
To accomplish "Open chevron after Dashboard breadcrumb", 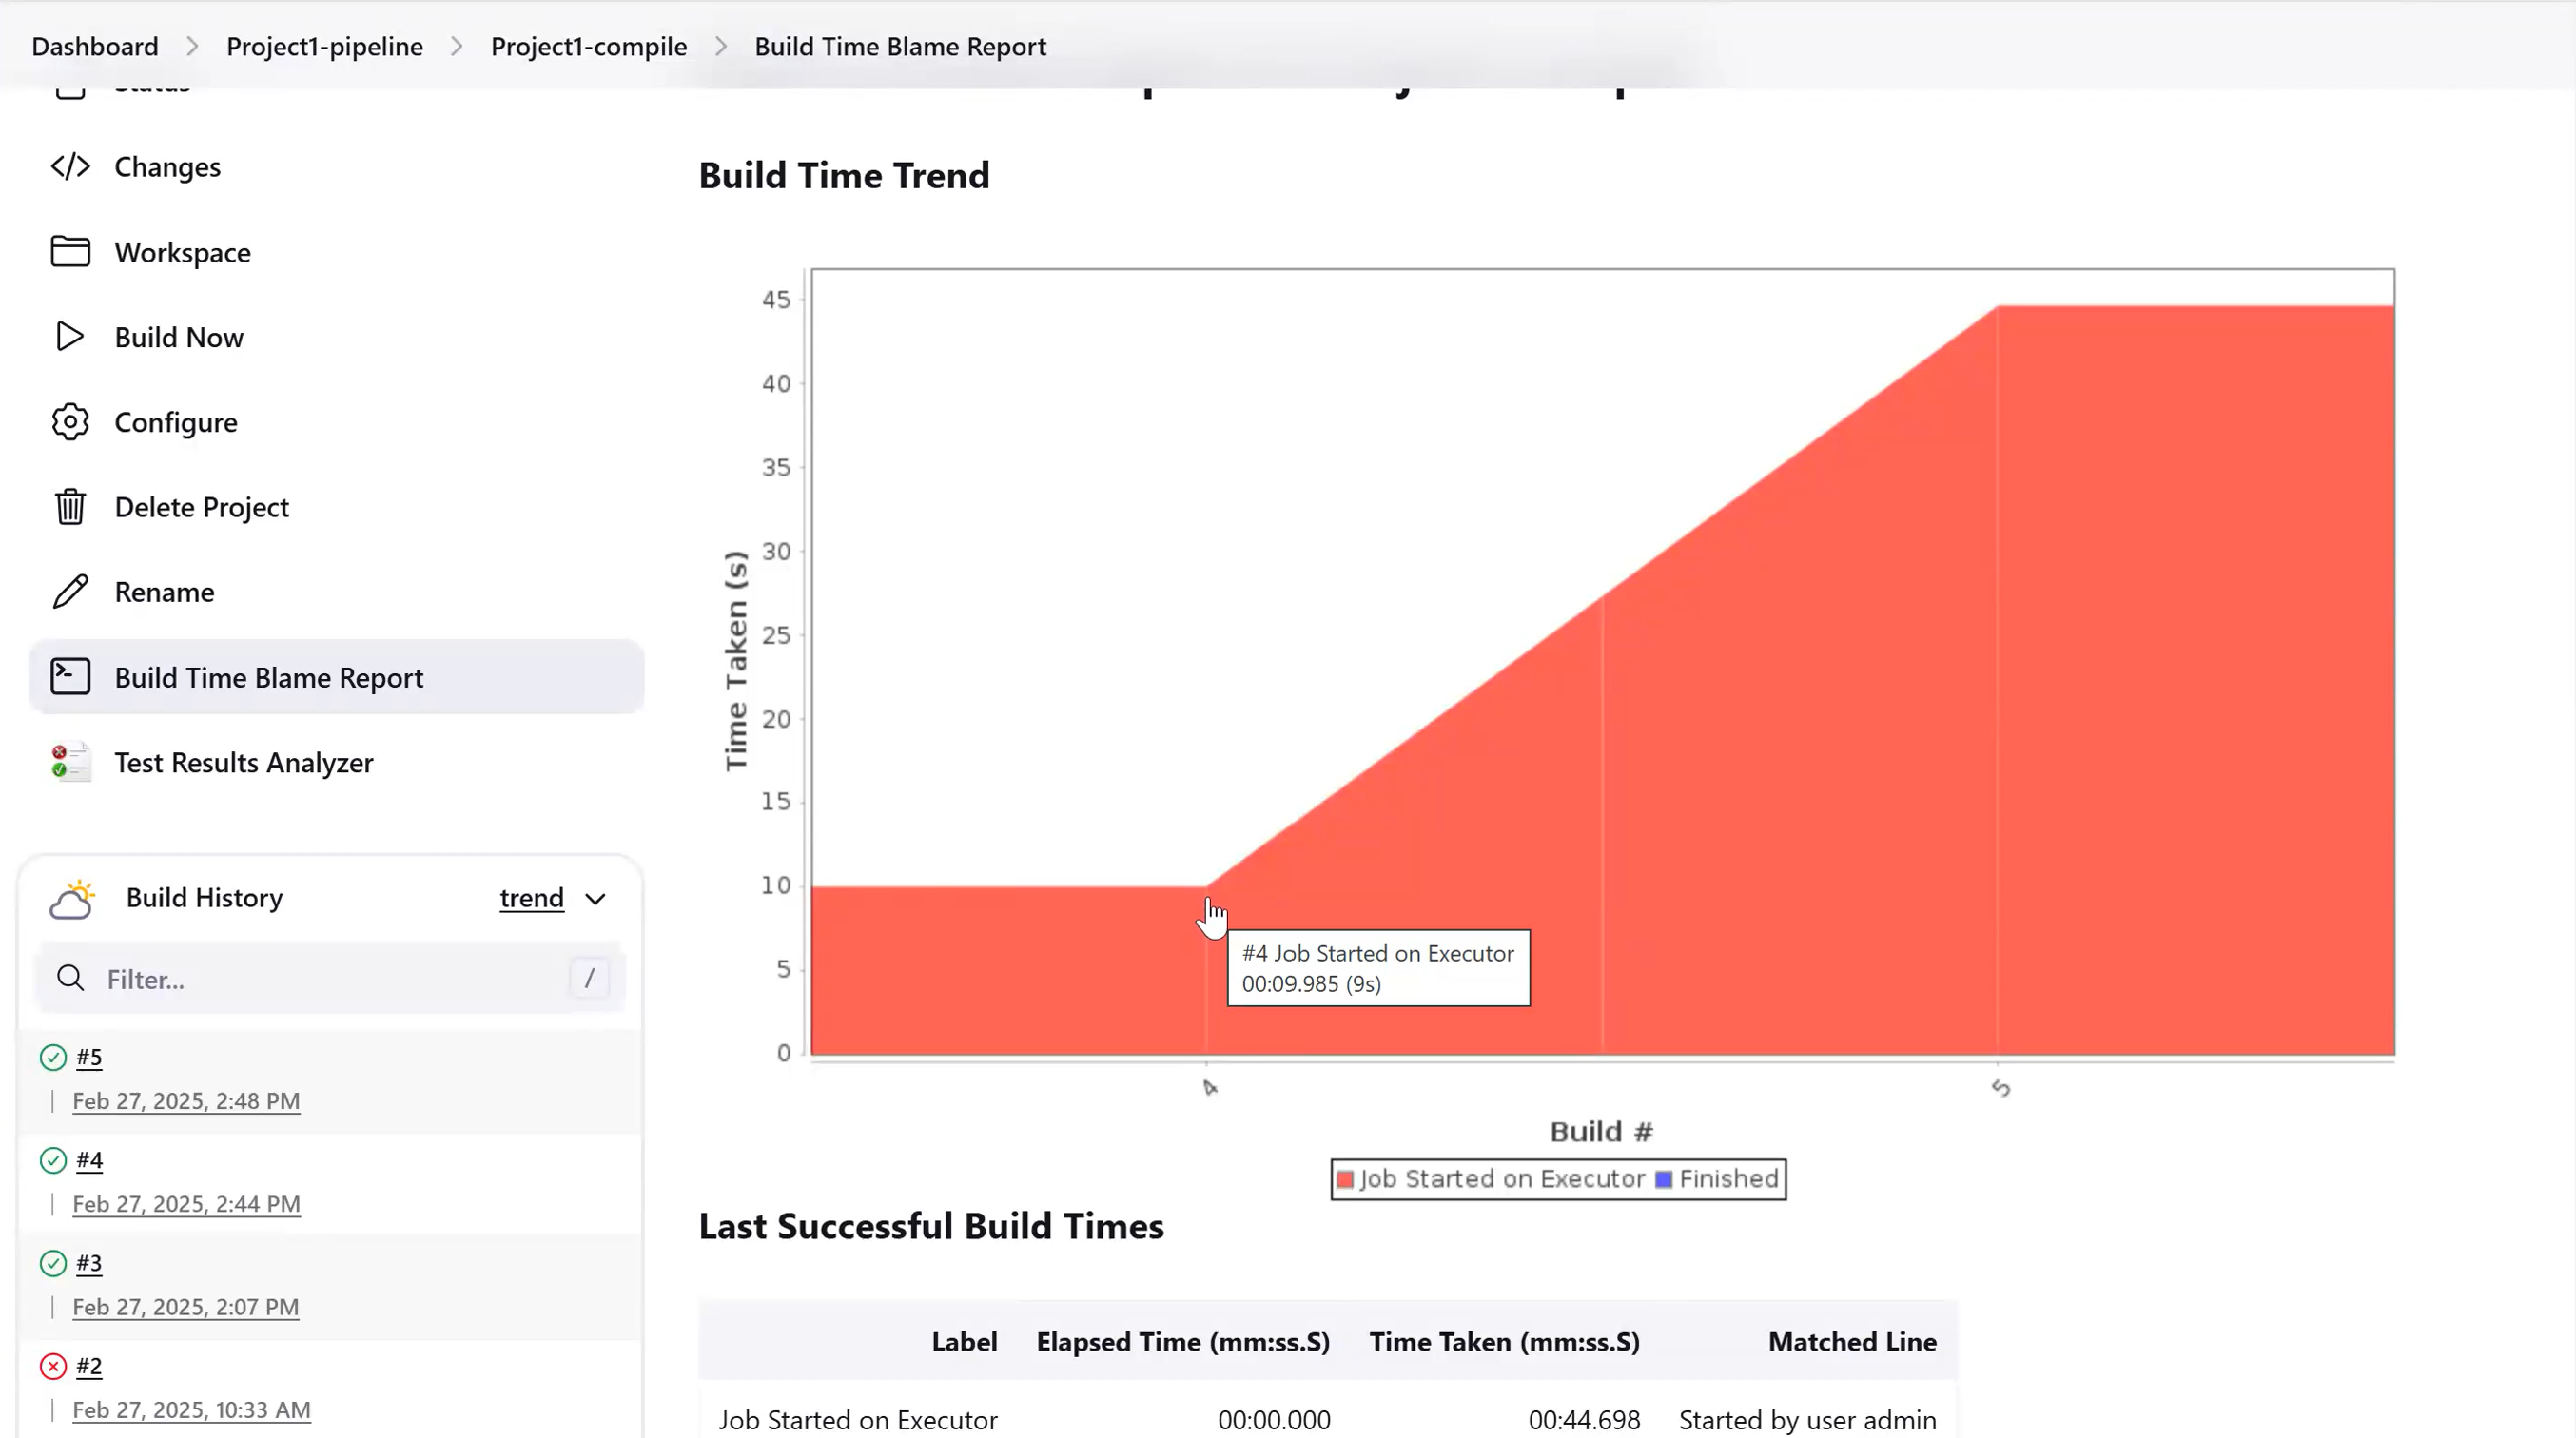I will pyautogui.click(x=193, y=46).
